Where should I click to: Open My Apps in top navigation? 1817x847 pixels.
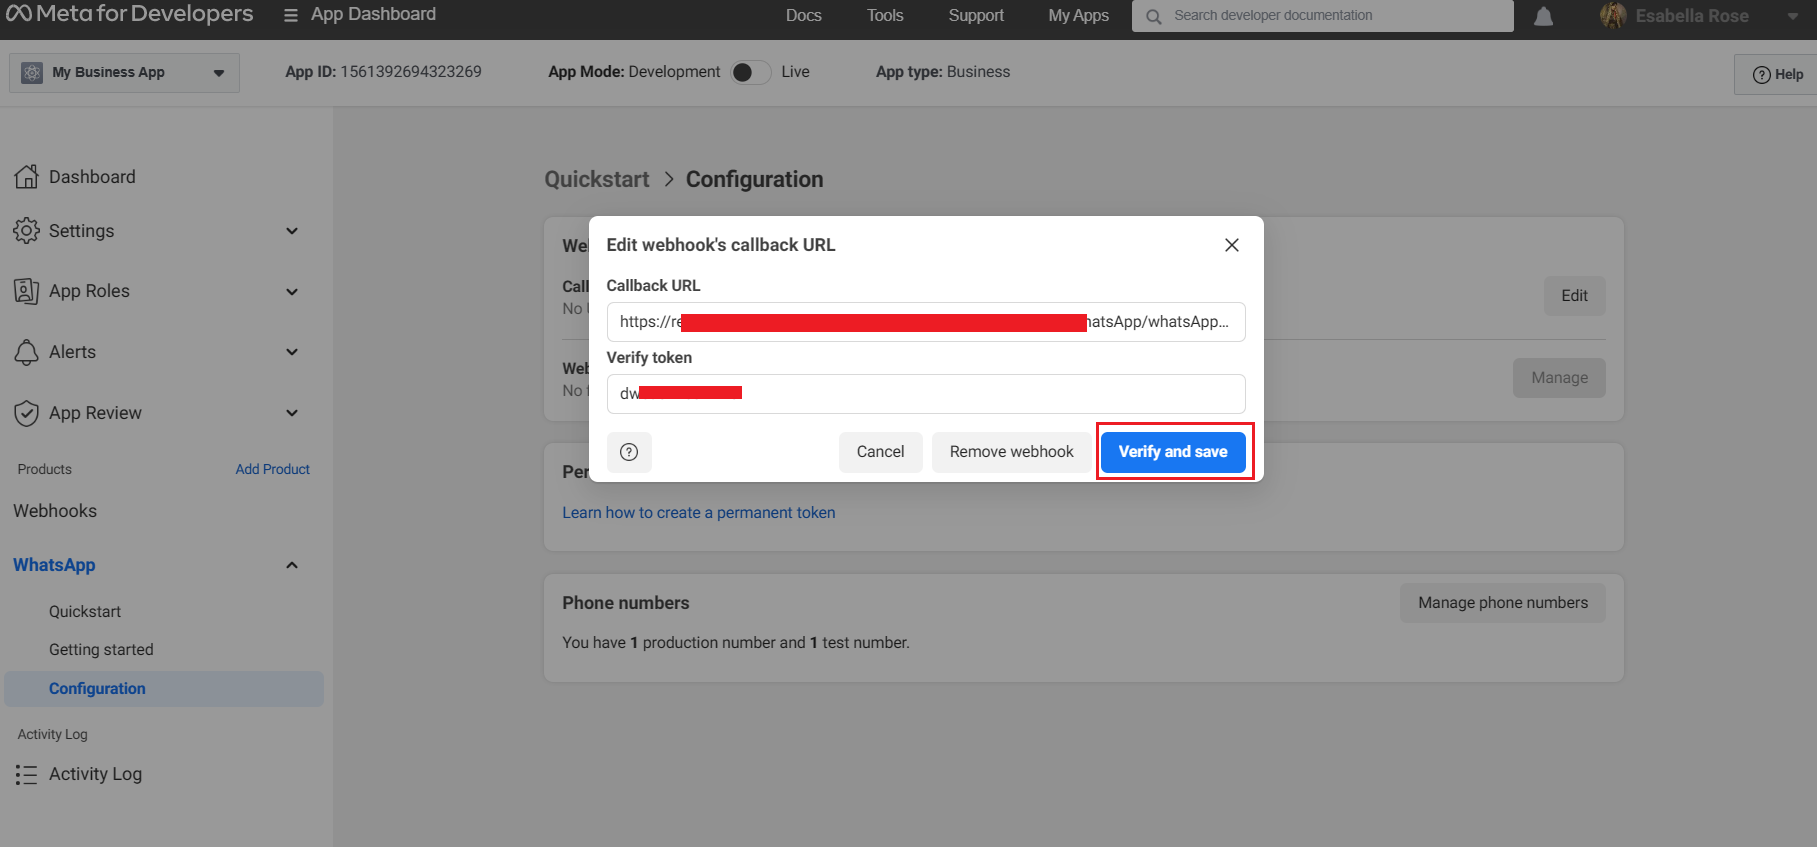(1078, 15)
